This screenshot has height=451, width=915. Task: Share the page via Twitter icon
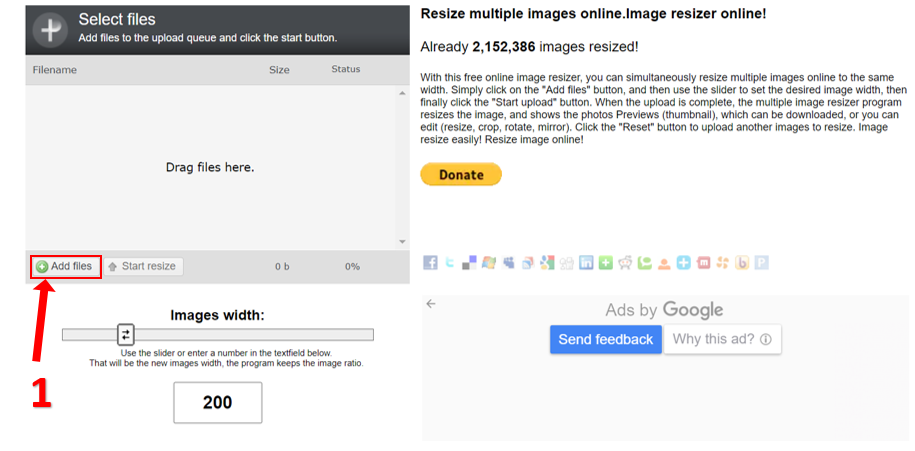click(449, 263)
